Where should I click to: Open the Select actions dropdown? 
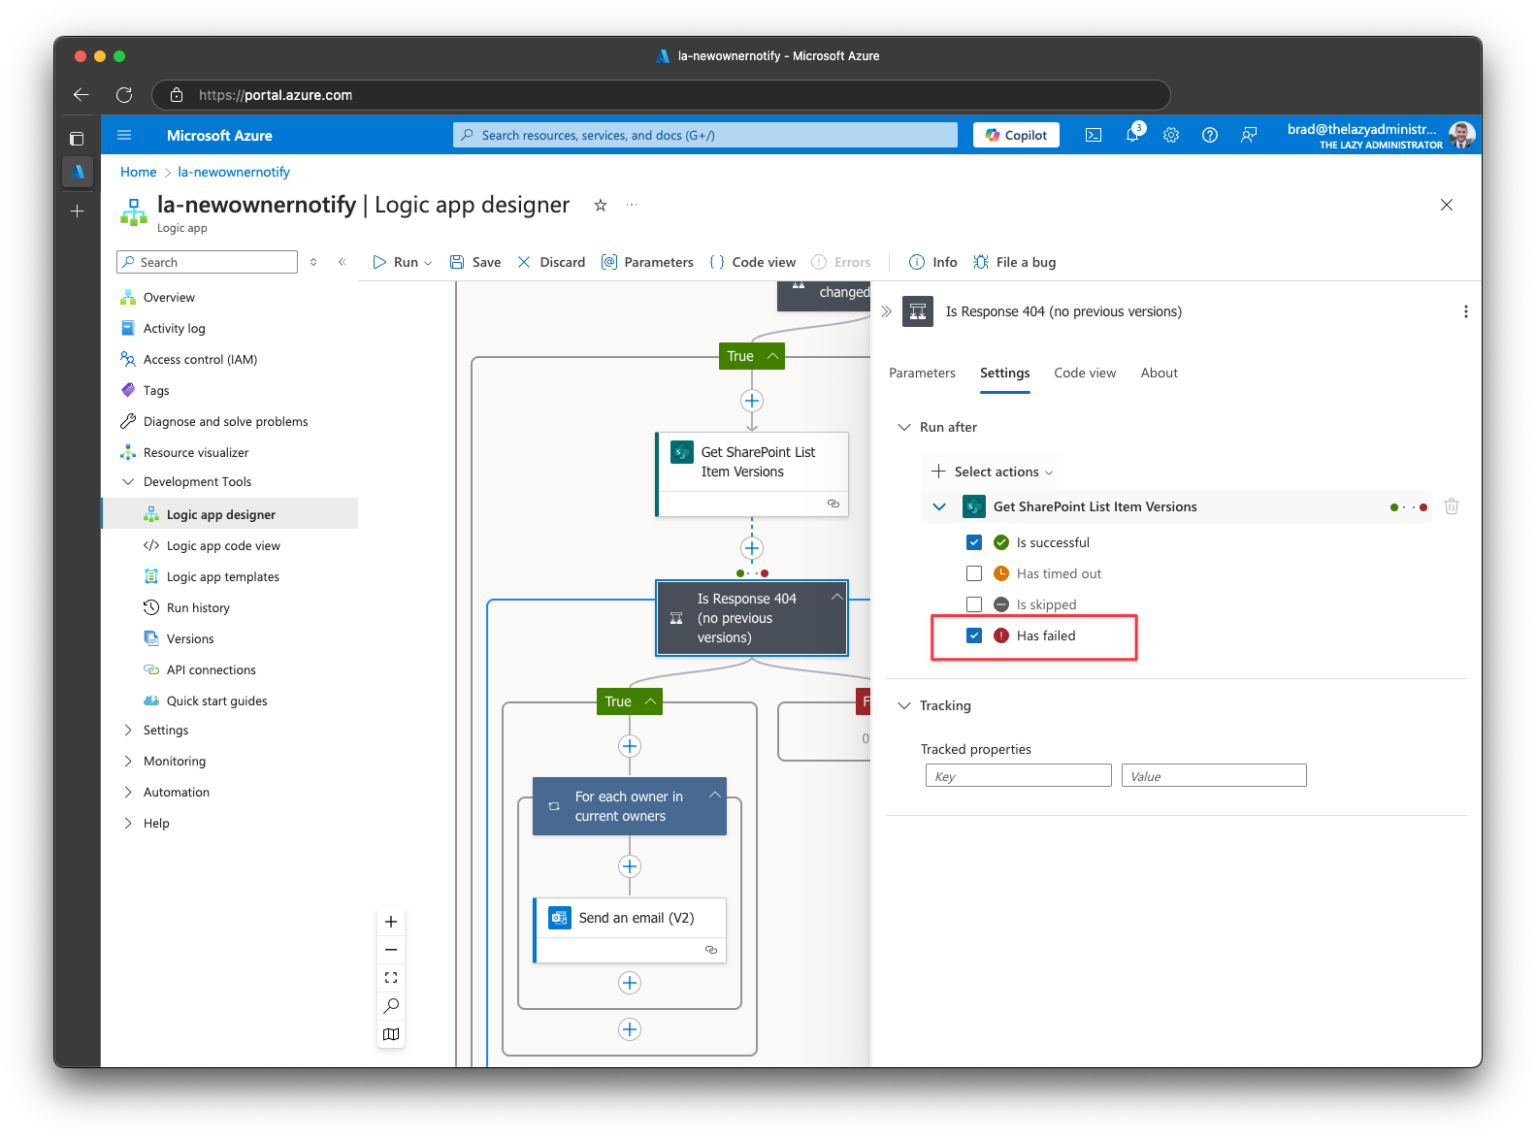click(x=992, y=472)
